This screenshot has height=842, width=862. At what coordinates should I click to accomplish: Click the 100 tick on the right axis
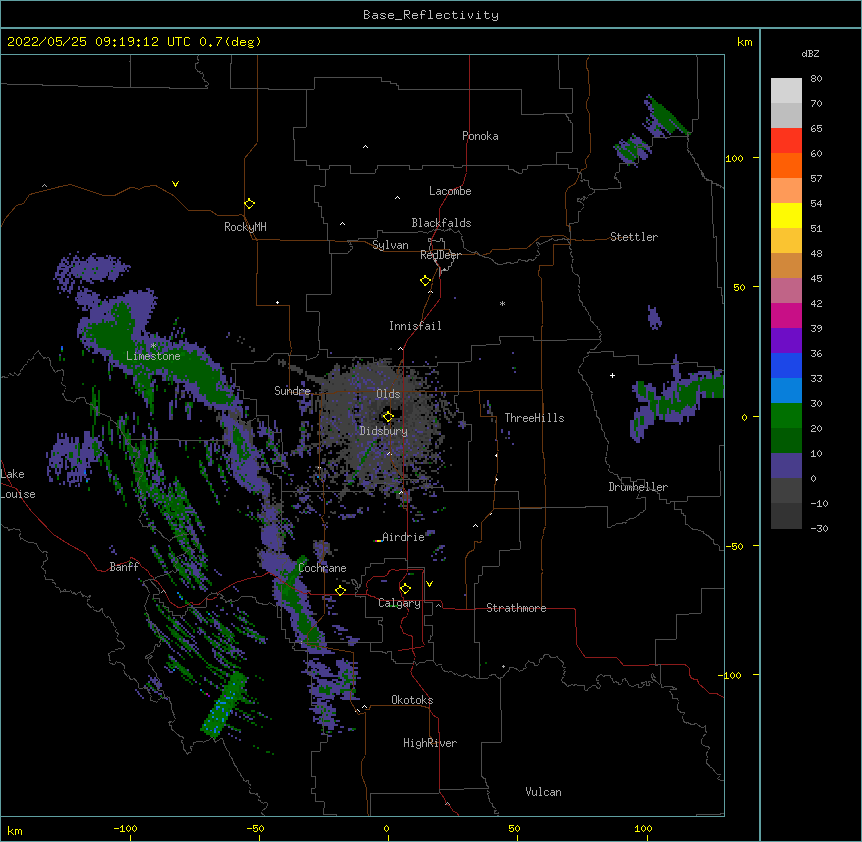734,158
